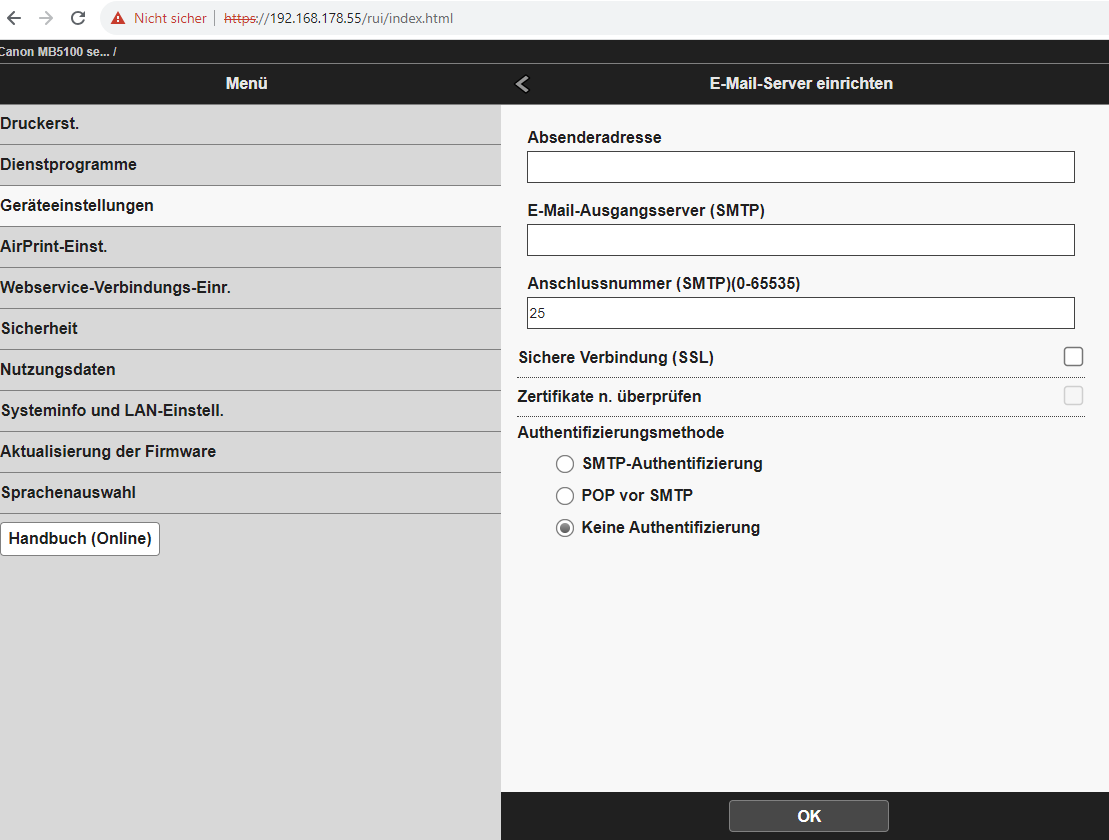This screenshot has height=840, width=1109.
Task: Click the E-Mail-Server einrichten header title
Action: [801, 83]
